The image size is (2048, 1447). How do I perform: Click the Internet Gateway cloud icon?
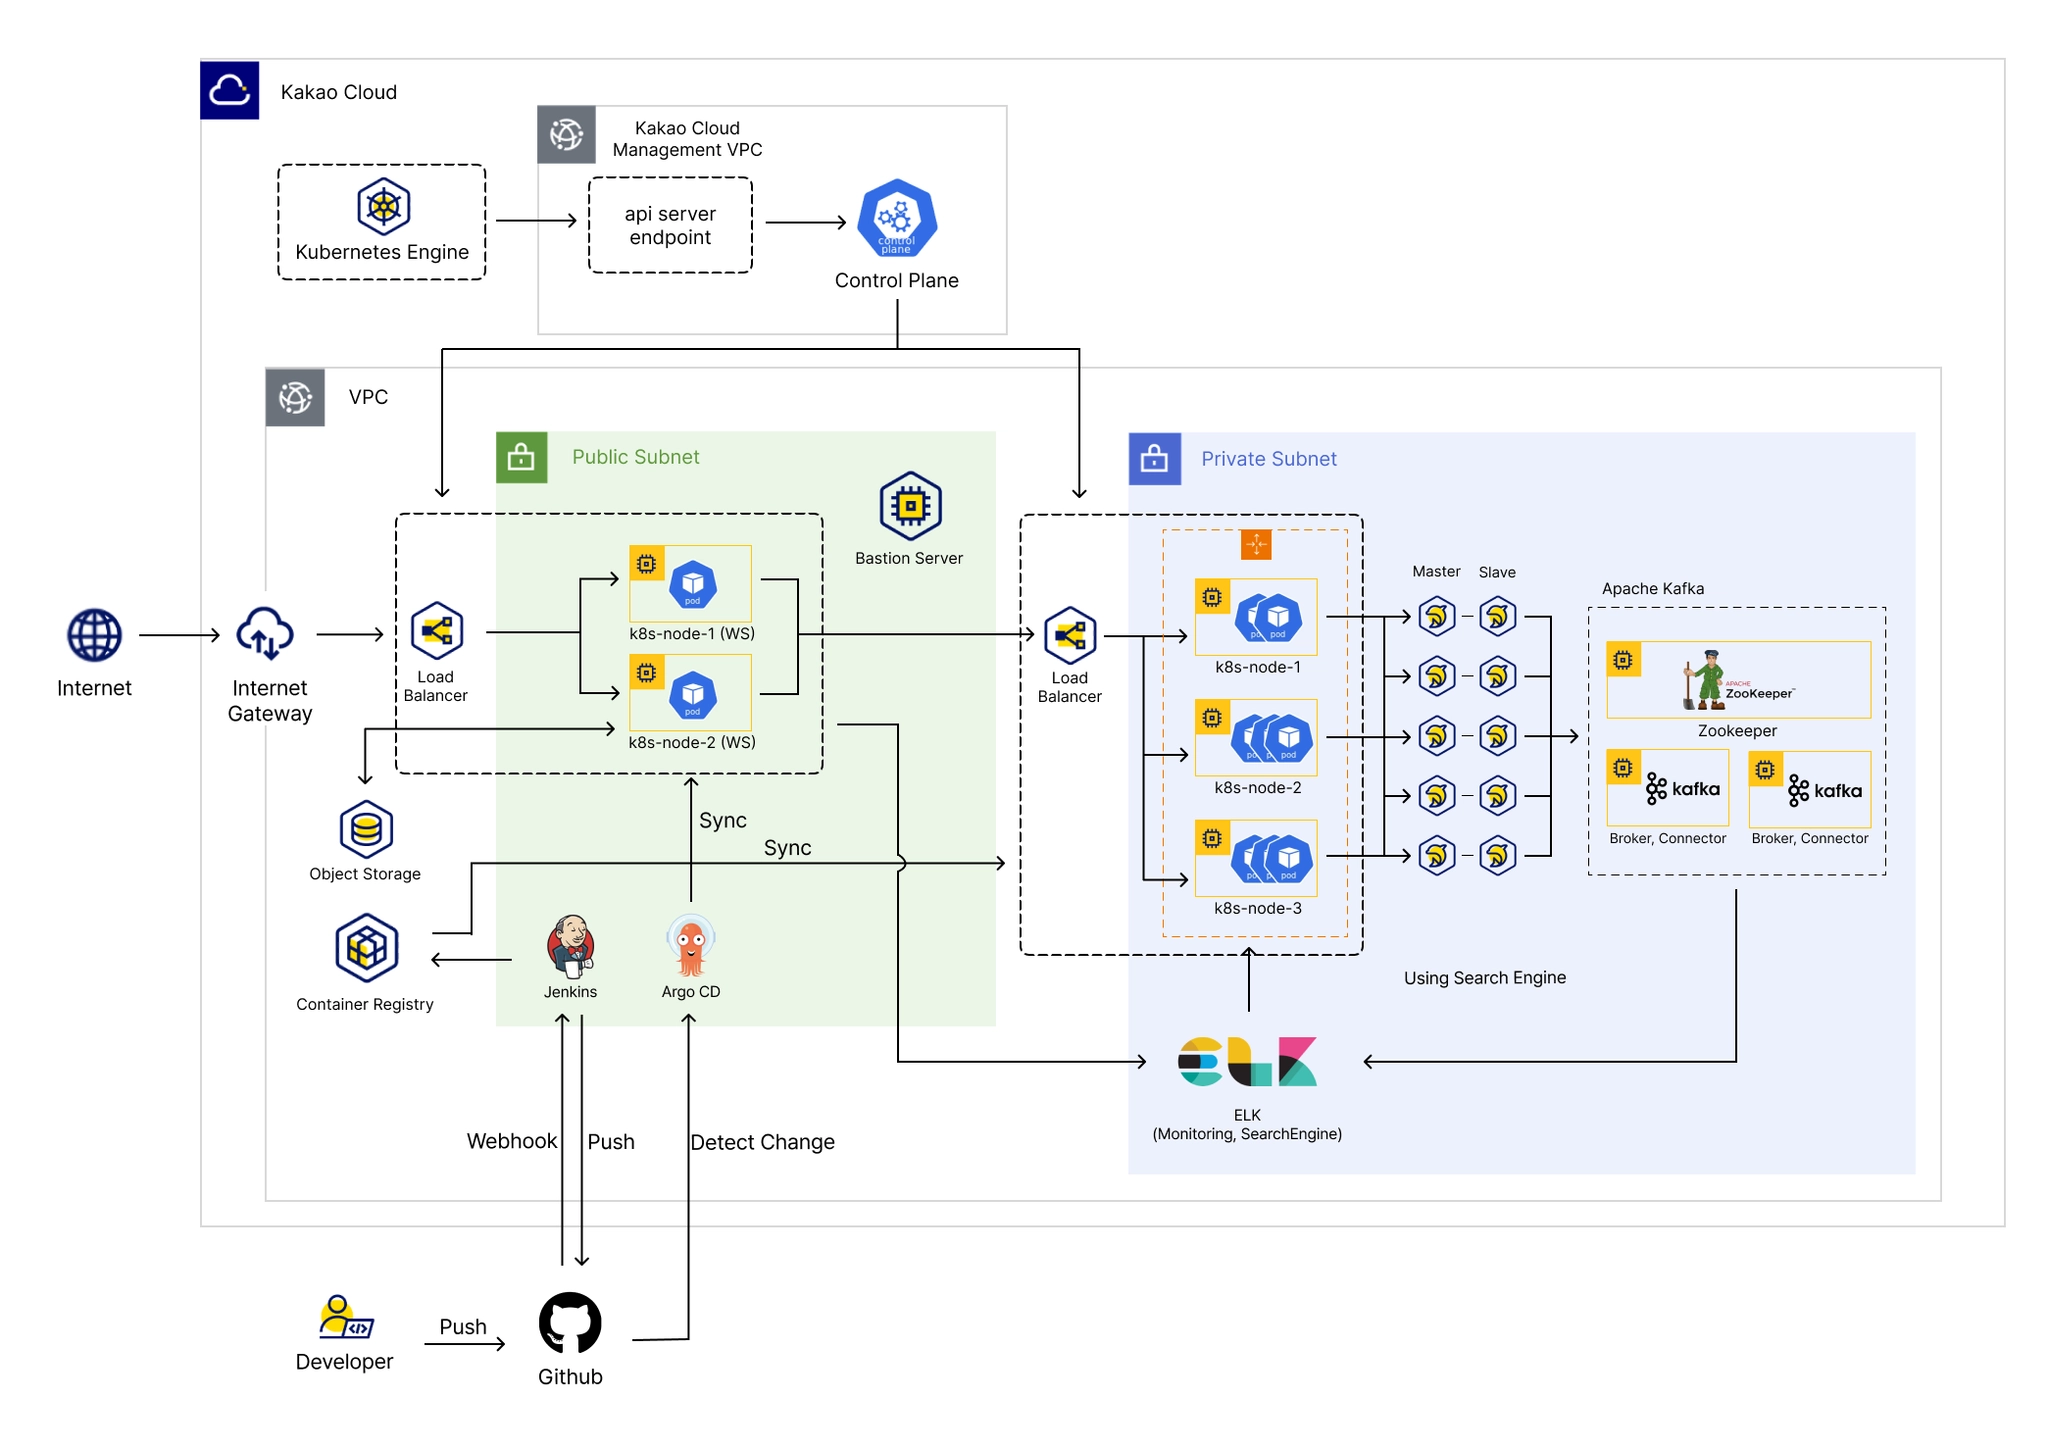click(265, 634)
